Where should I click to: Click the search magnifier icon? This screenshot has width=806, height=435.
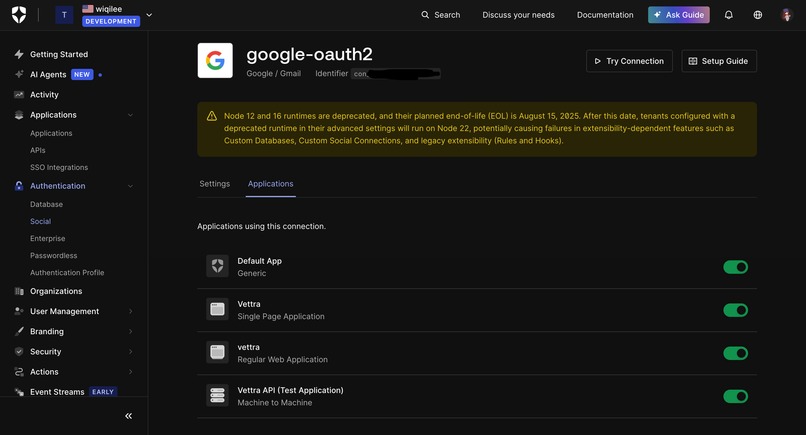(425, 15)
